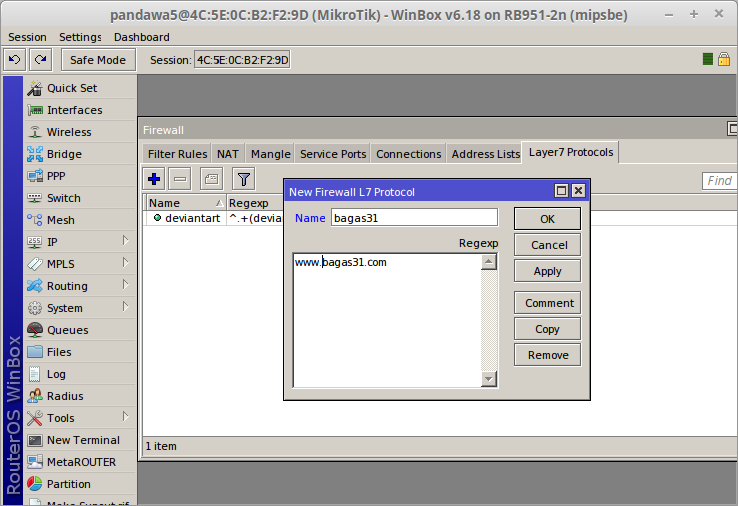Click Regexp scrollbar up arrow
The height and width of the screenshot is (506, 738).
coord(489,262)
